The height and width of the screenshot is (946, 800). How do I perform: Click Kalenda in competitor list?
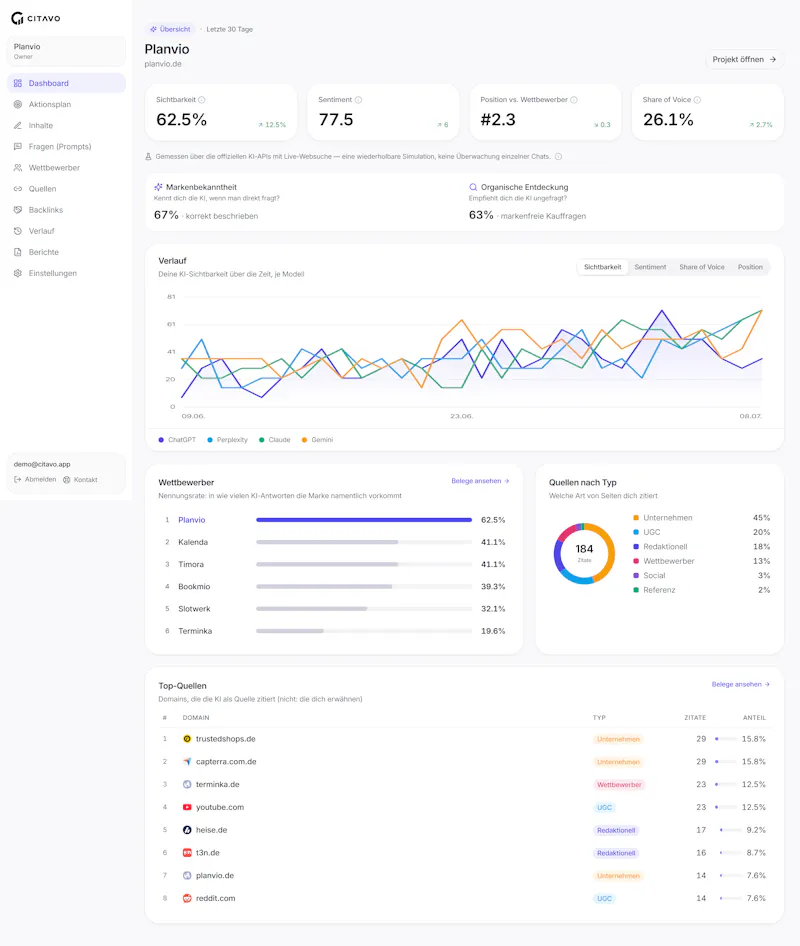click(x=193, y=542)
